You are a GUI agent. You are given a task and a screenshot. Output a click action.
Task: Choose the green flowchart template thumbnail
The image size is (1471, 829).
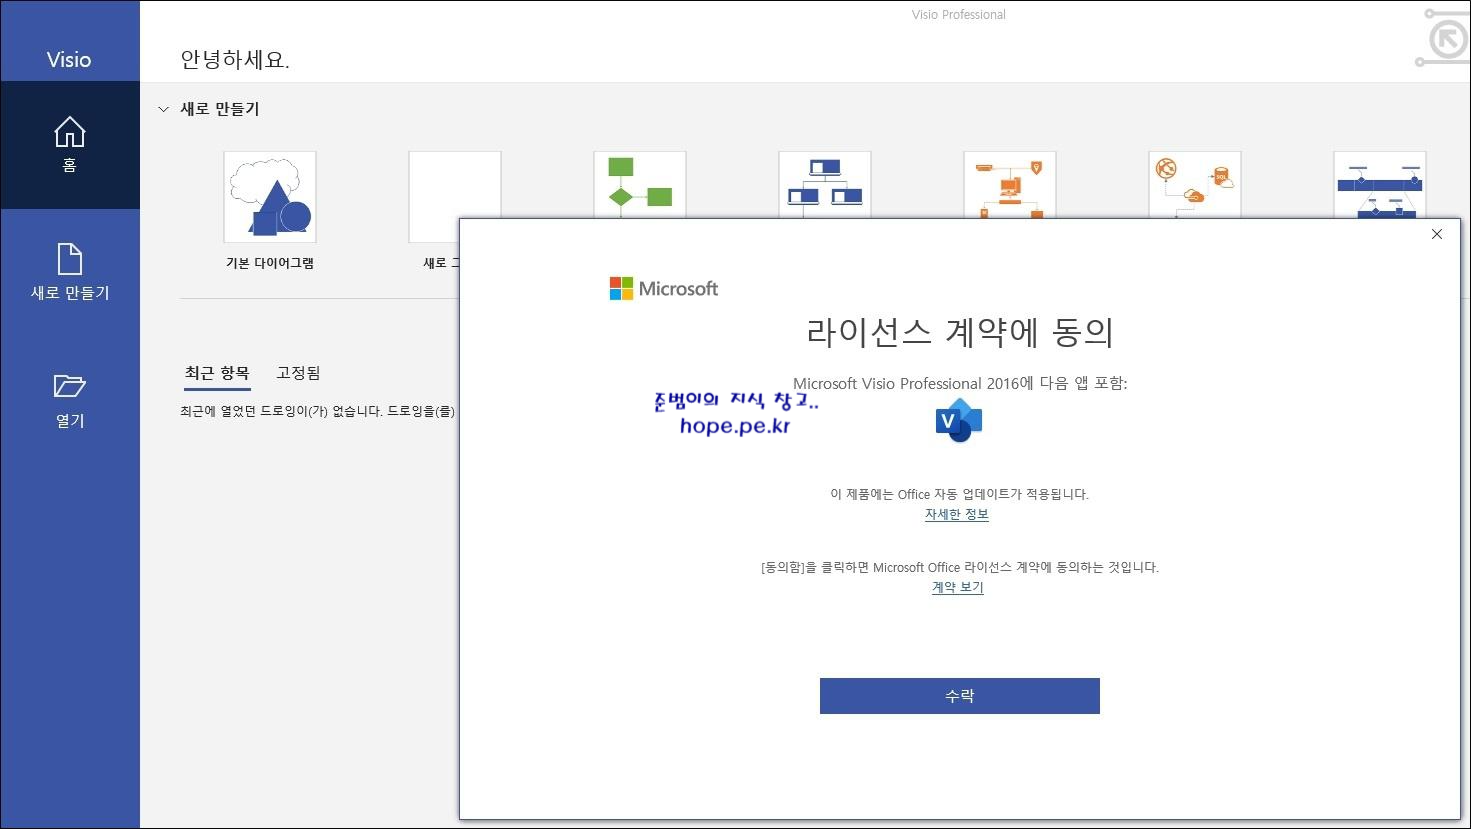click(x=640, y=184)
